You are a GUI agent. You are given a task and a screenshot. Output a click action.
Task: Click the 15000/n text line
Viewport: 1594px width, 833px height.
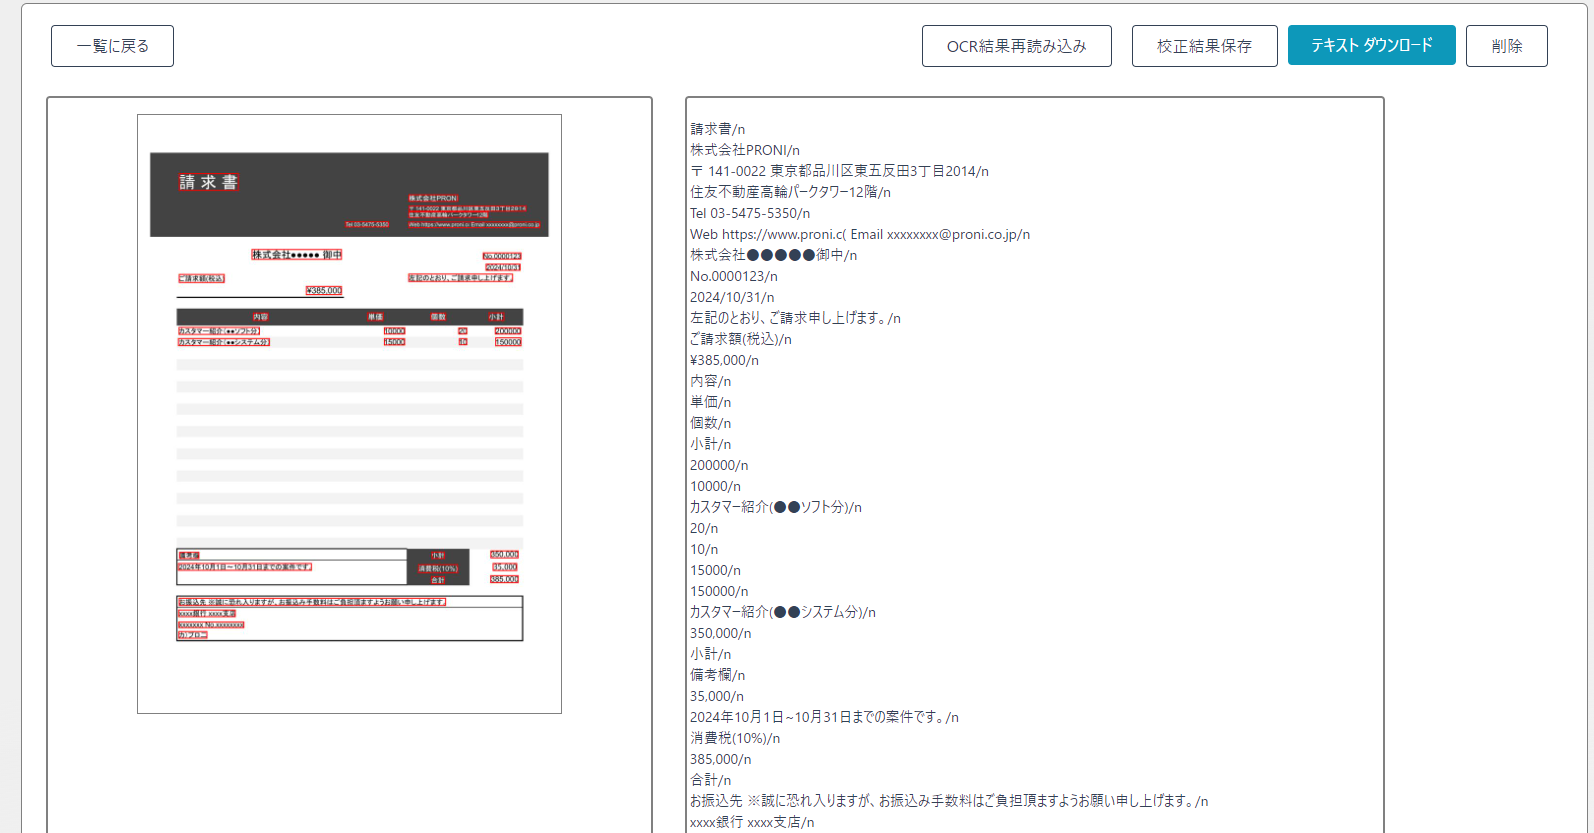coord(715,570)
